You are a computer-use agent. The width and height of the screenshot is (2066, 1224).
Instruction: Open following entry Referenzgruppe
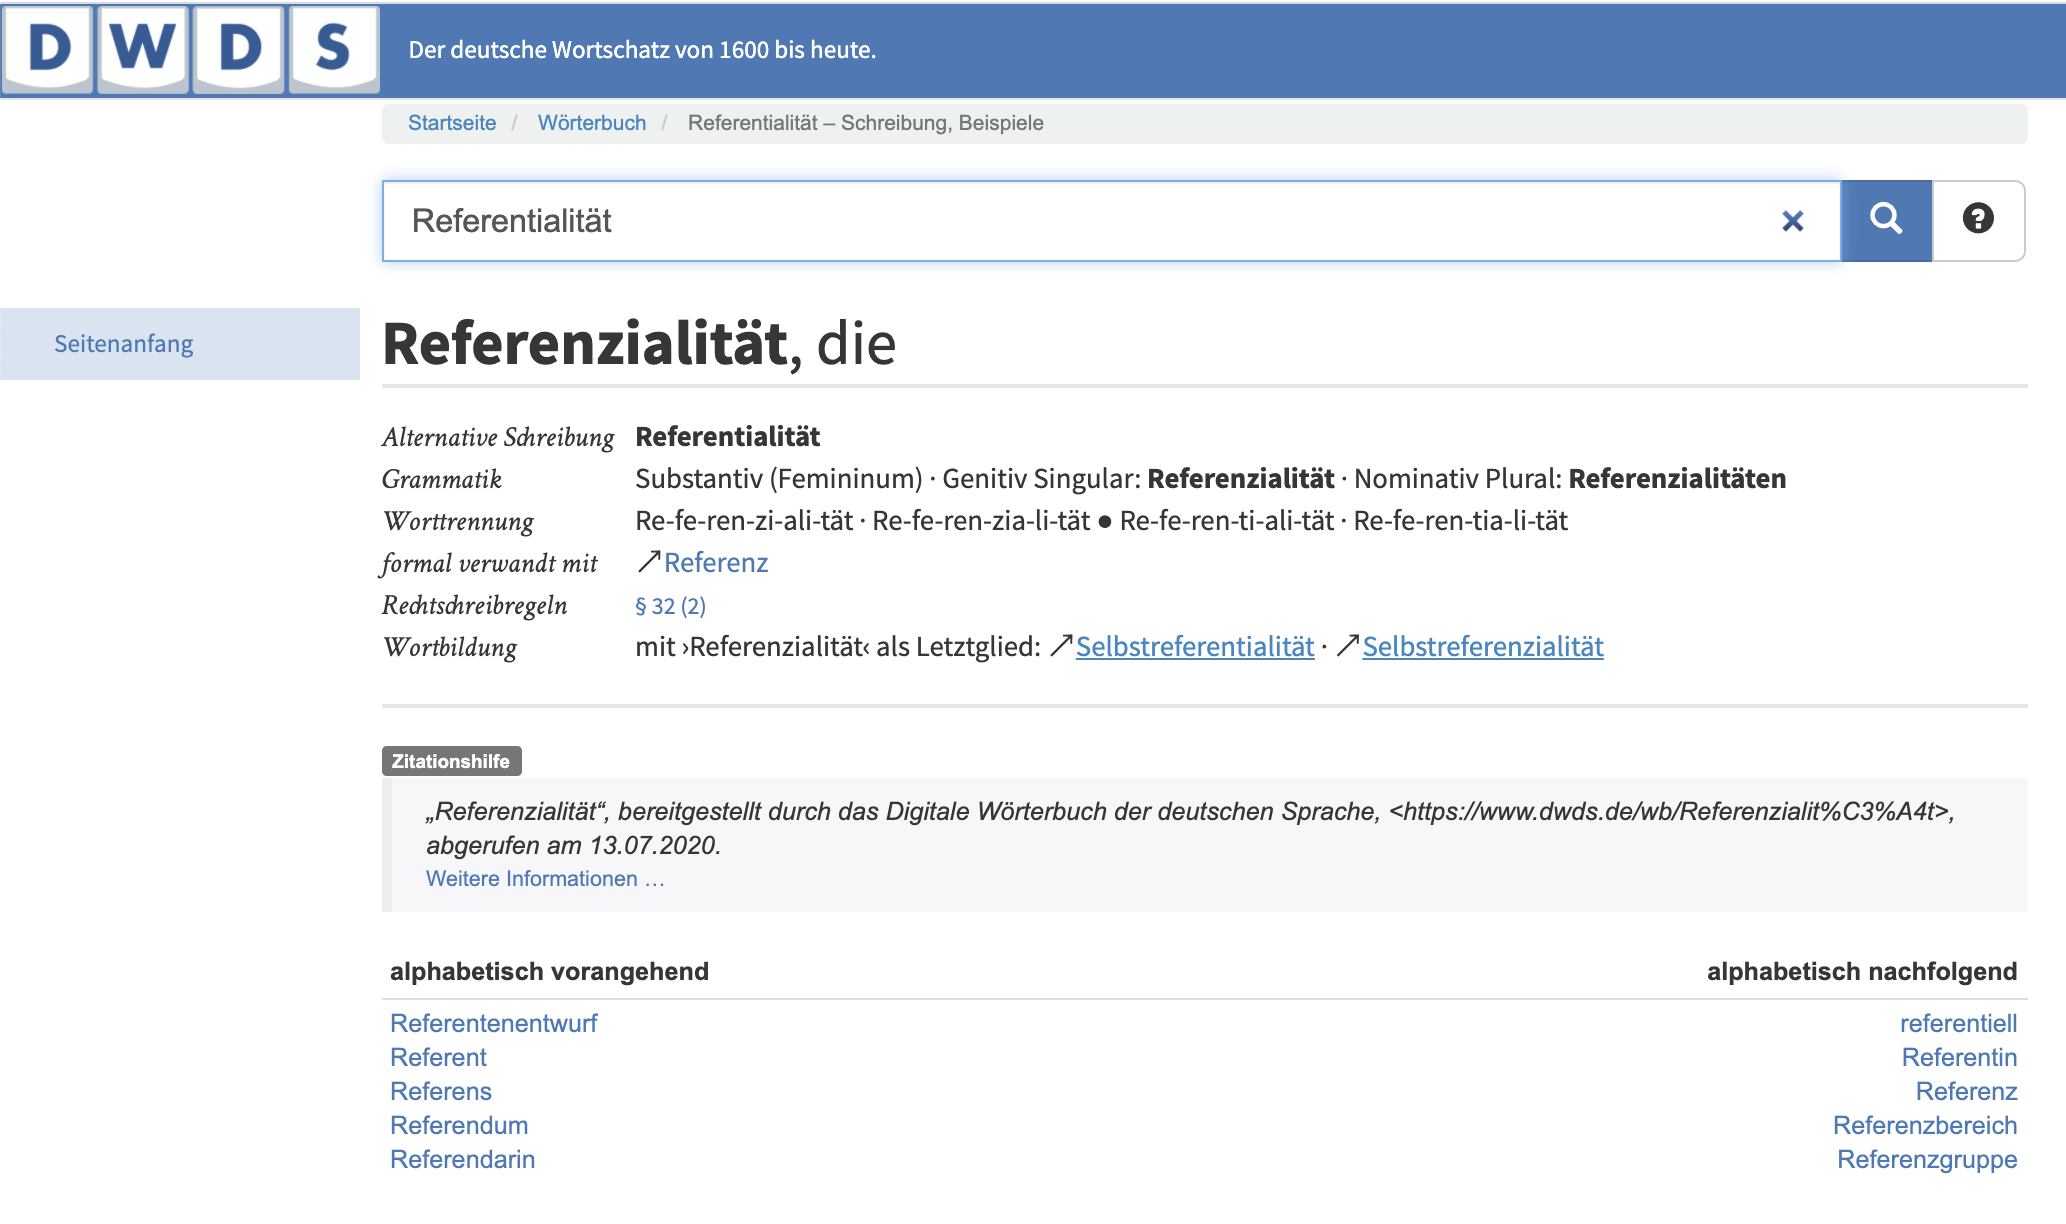(x=1926, y=1160)
